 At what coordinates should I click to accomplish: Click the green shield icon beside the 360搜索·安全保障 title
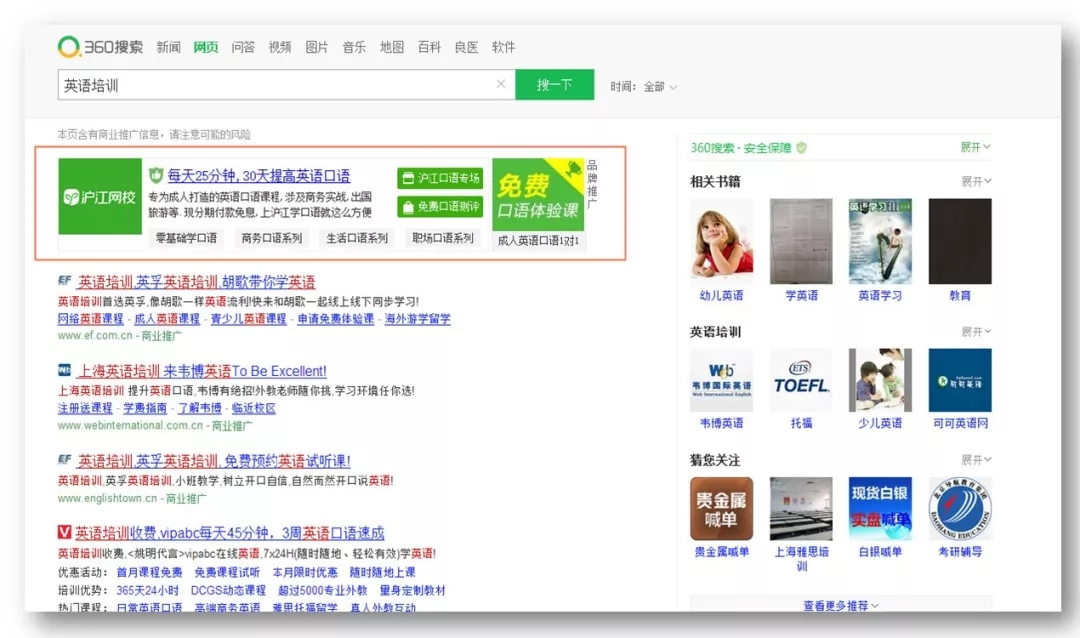coord(801,147)
